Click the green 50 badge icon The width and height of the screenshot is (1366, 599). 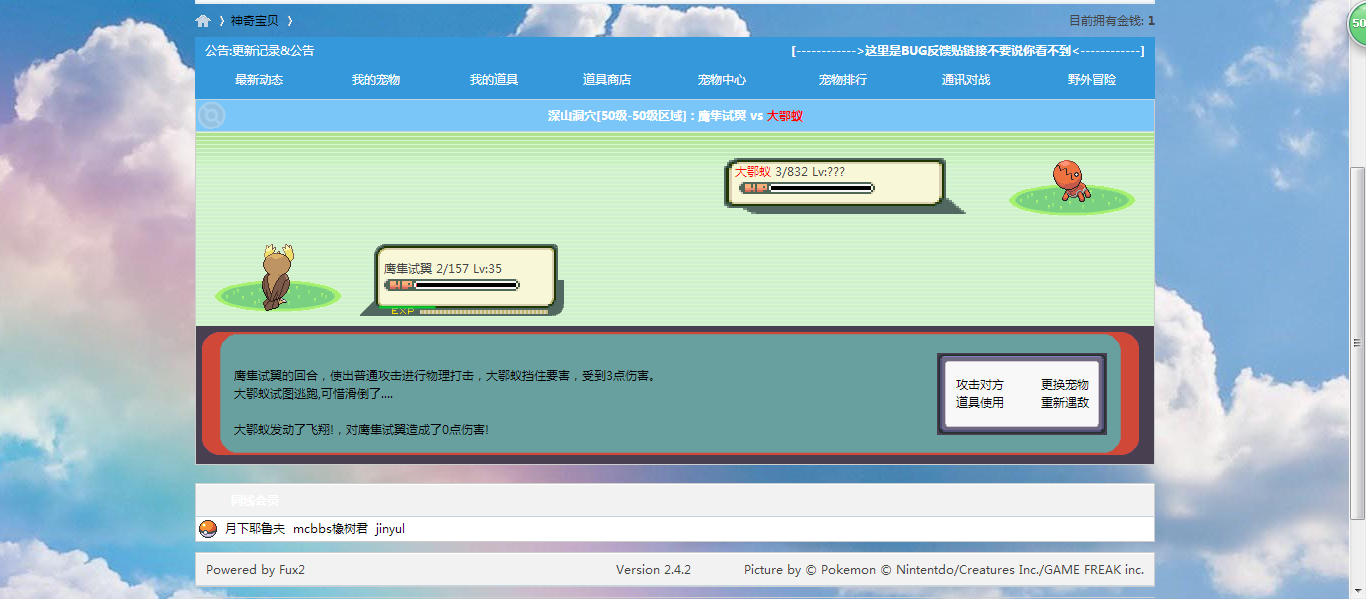click(1358, 23)
